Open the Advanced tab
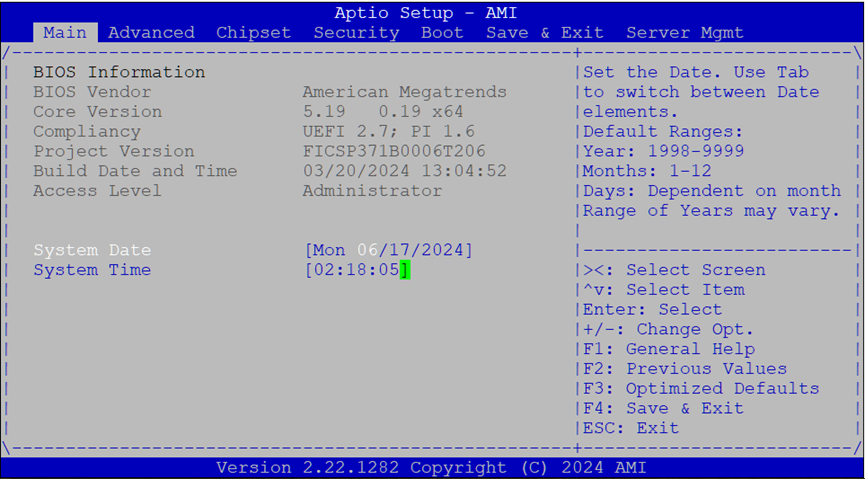 point(151,33)
